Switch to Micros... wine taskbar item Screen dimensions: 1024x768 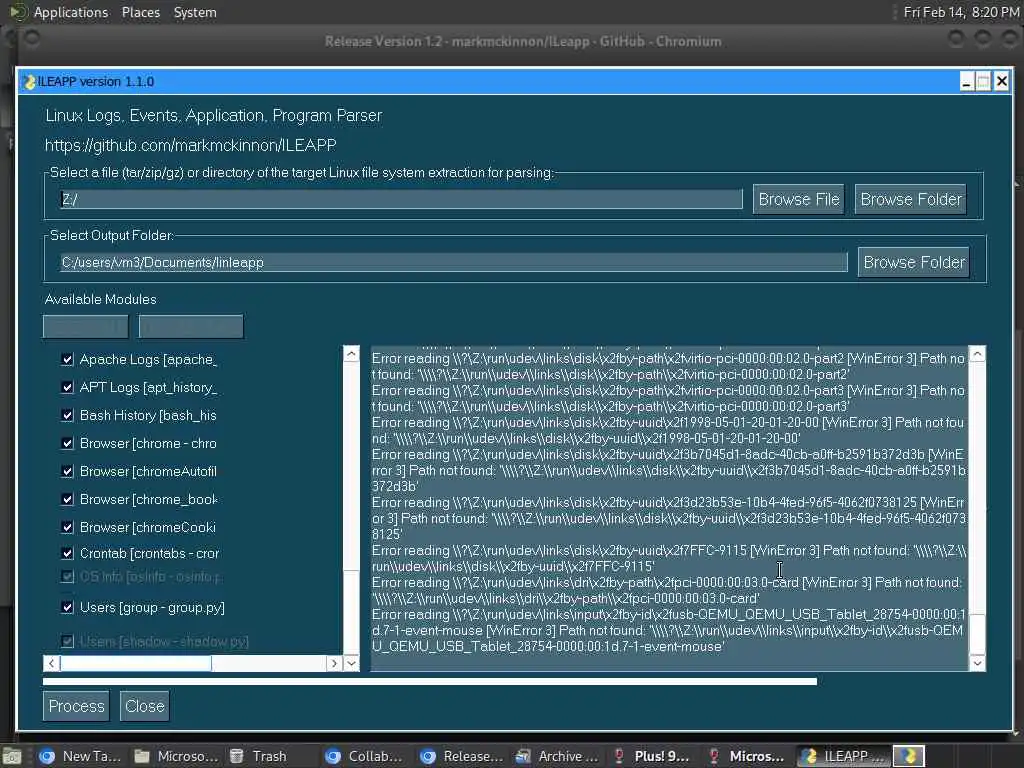click(747, 756)
